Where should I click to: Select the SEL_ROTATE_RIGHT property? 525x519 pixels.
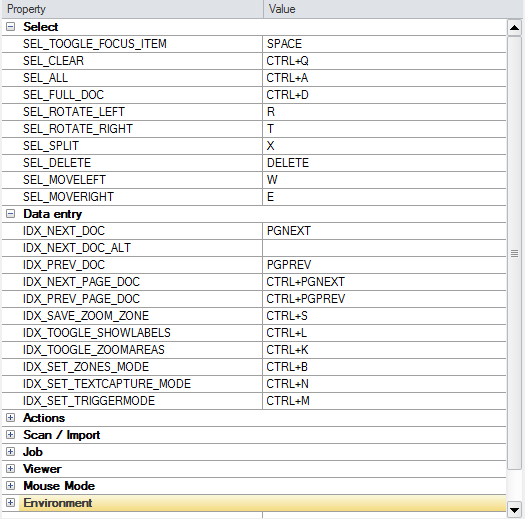(132, 129)
